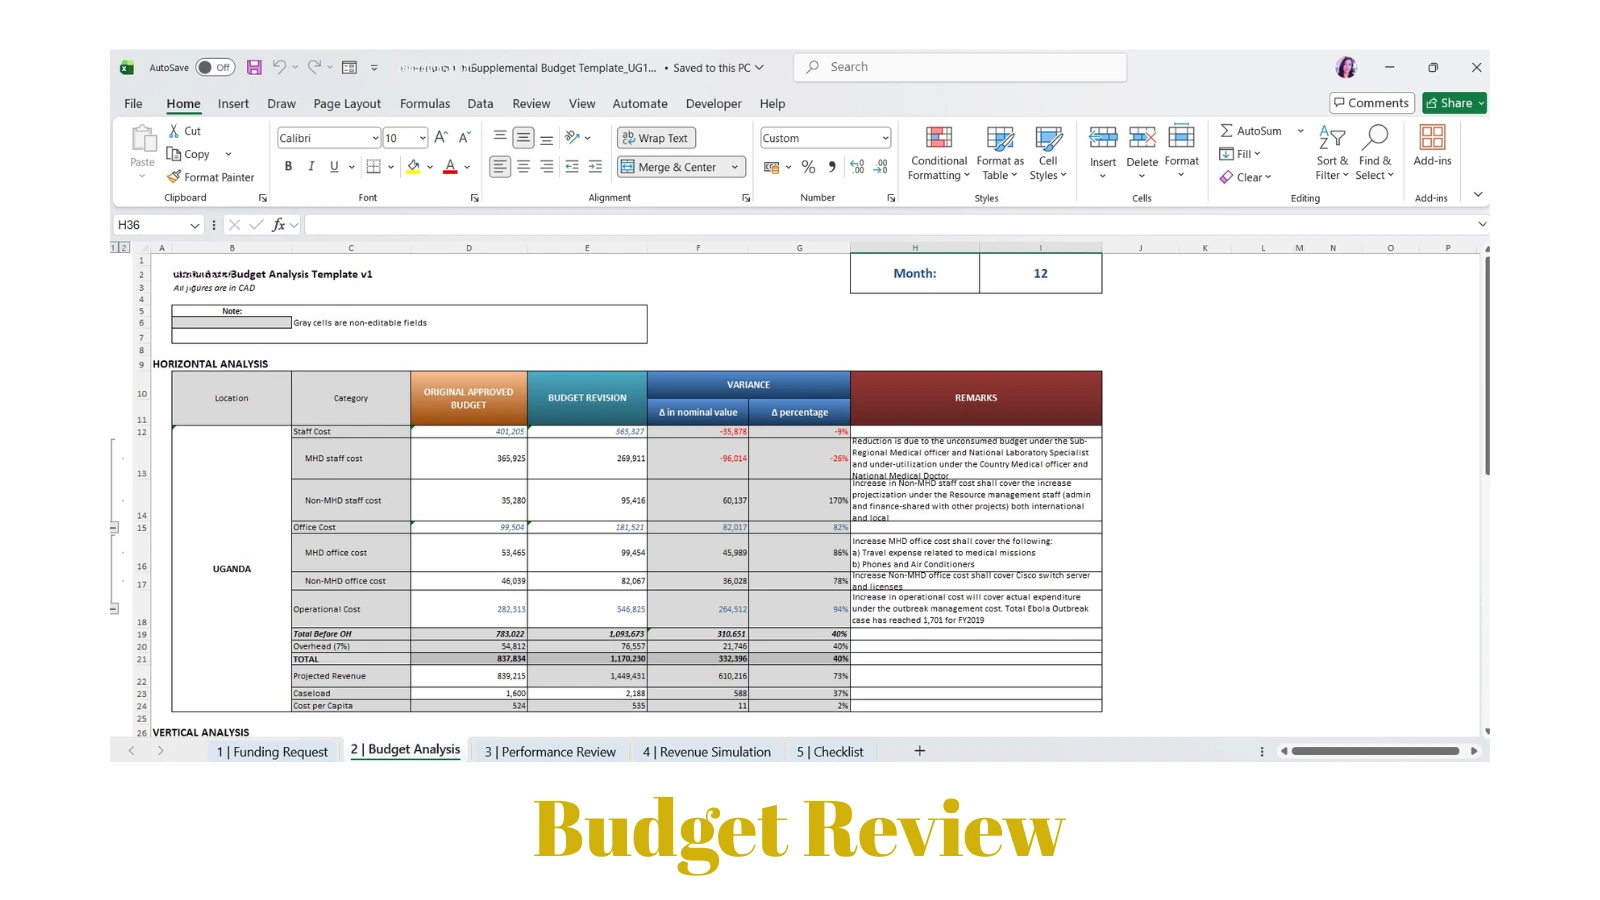Toggle the AutoSave switch
1600x900 pixels.
215,68
